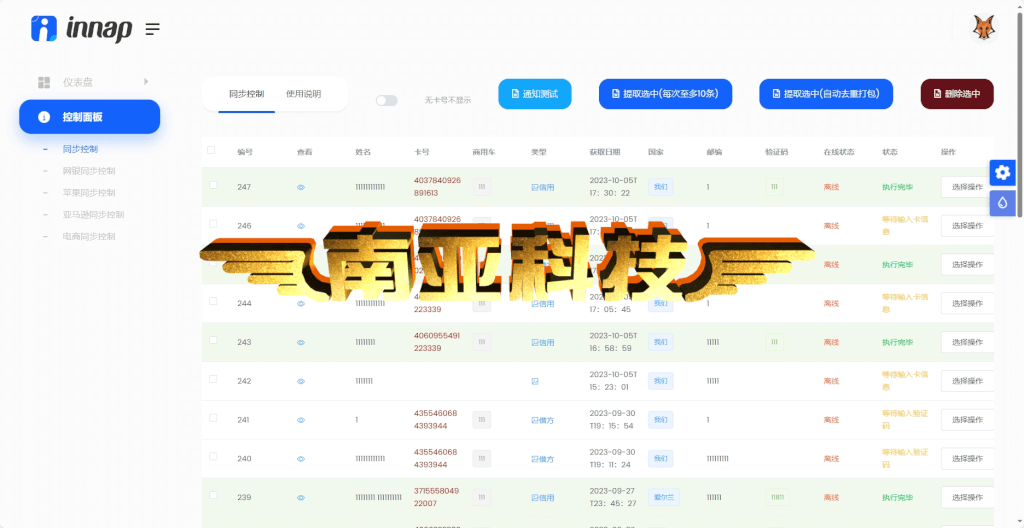1024x528 pixels.
Task: Click the 借方 type link in row 241
Action: (x=543, y=421)
